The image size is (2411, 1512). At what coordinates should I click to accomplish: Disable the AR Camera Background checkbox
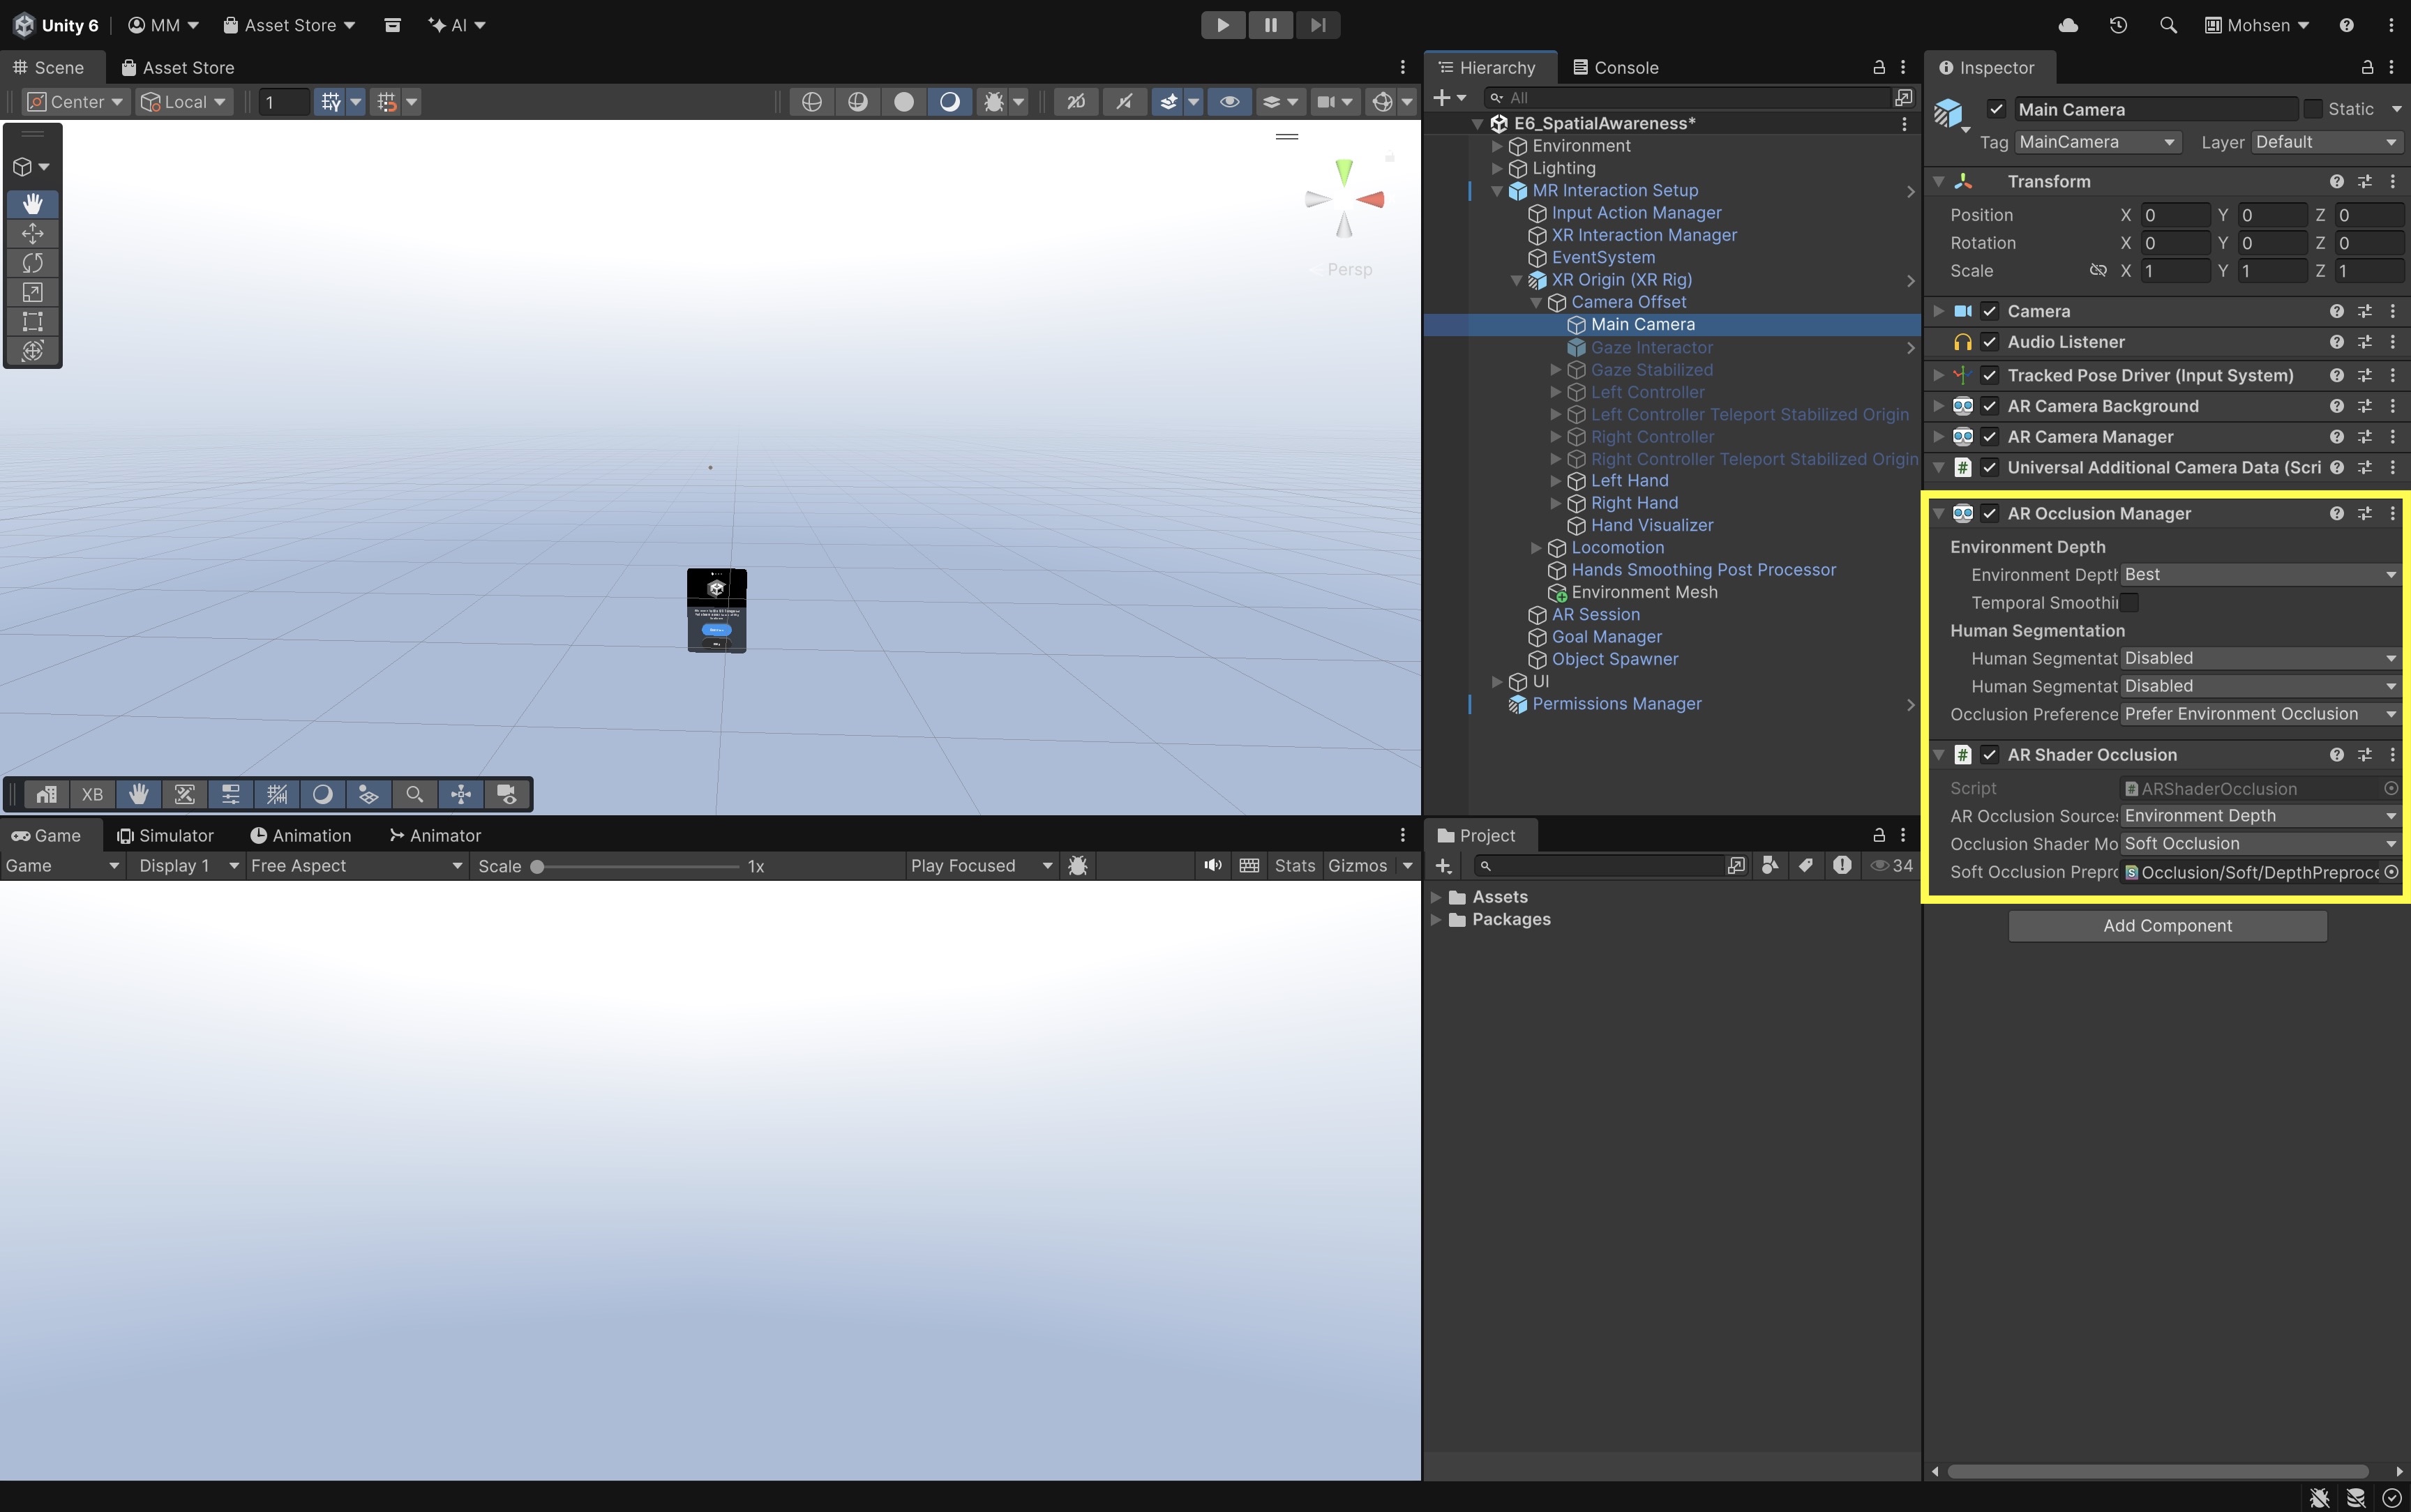point(1990,406)
